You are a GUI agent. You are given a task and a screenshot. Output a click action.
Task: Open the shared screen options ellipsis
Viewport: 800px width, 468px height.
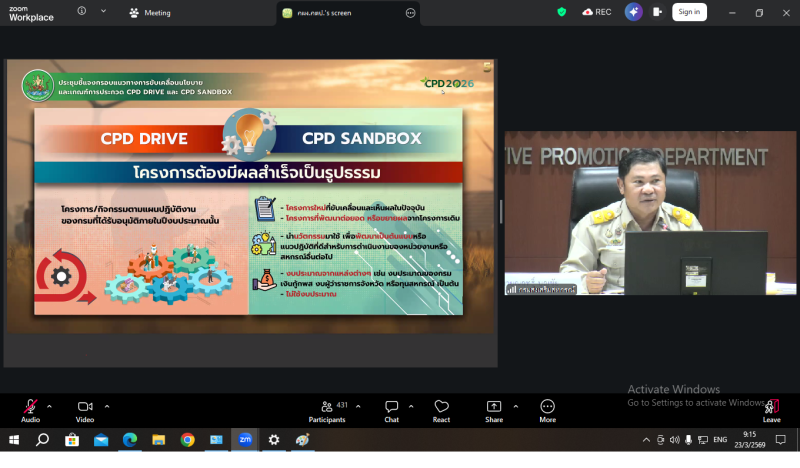(x=410, y=13)
